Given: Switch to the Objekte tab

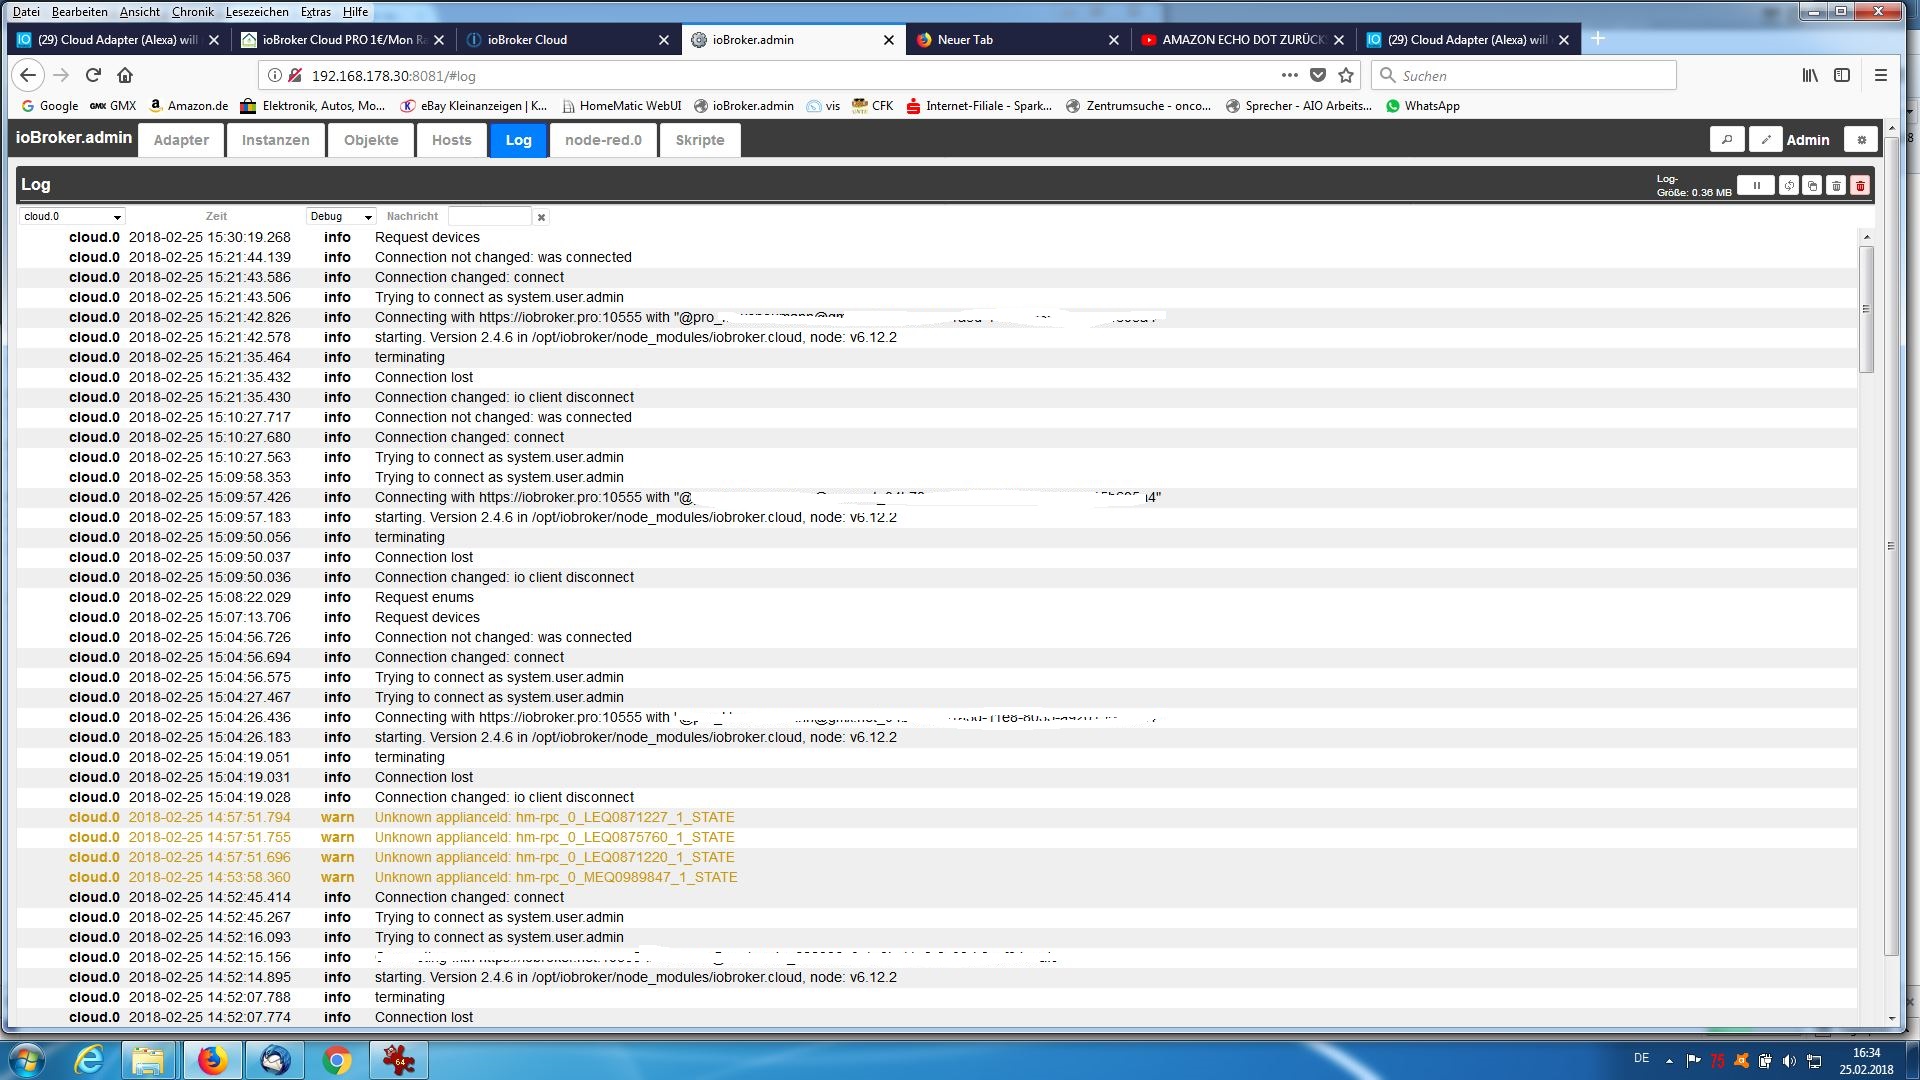Looking at the screenshot, I should [371, 140].
